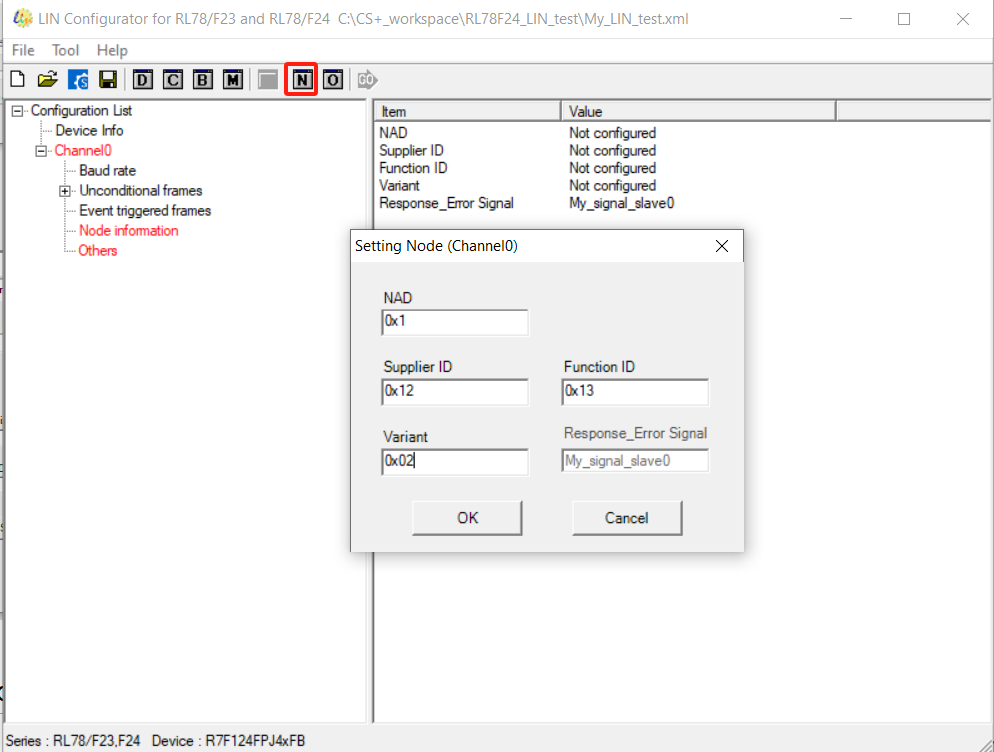Select the Function ID row in the list
Image resolution: width=994 pixels, height=752 pixels.
tap(413, 168)
